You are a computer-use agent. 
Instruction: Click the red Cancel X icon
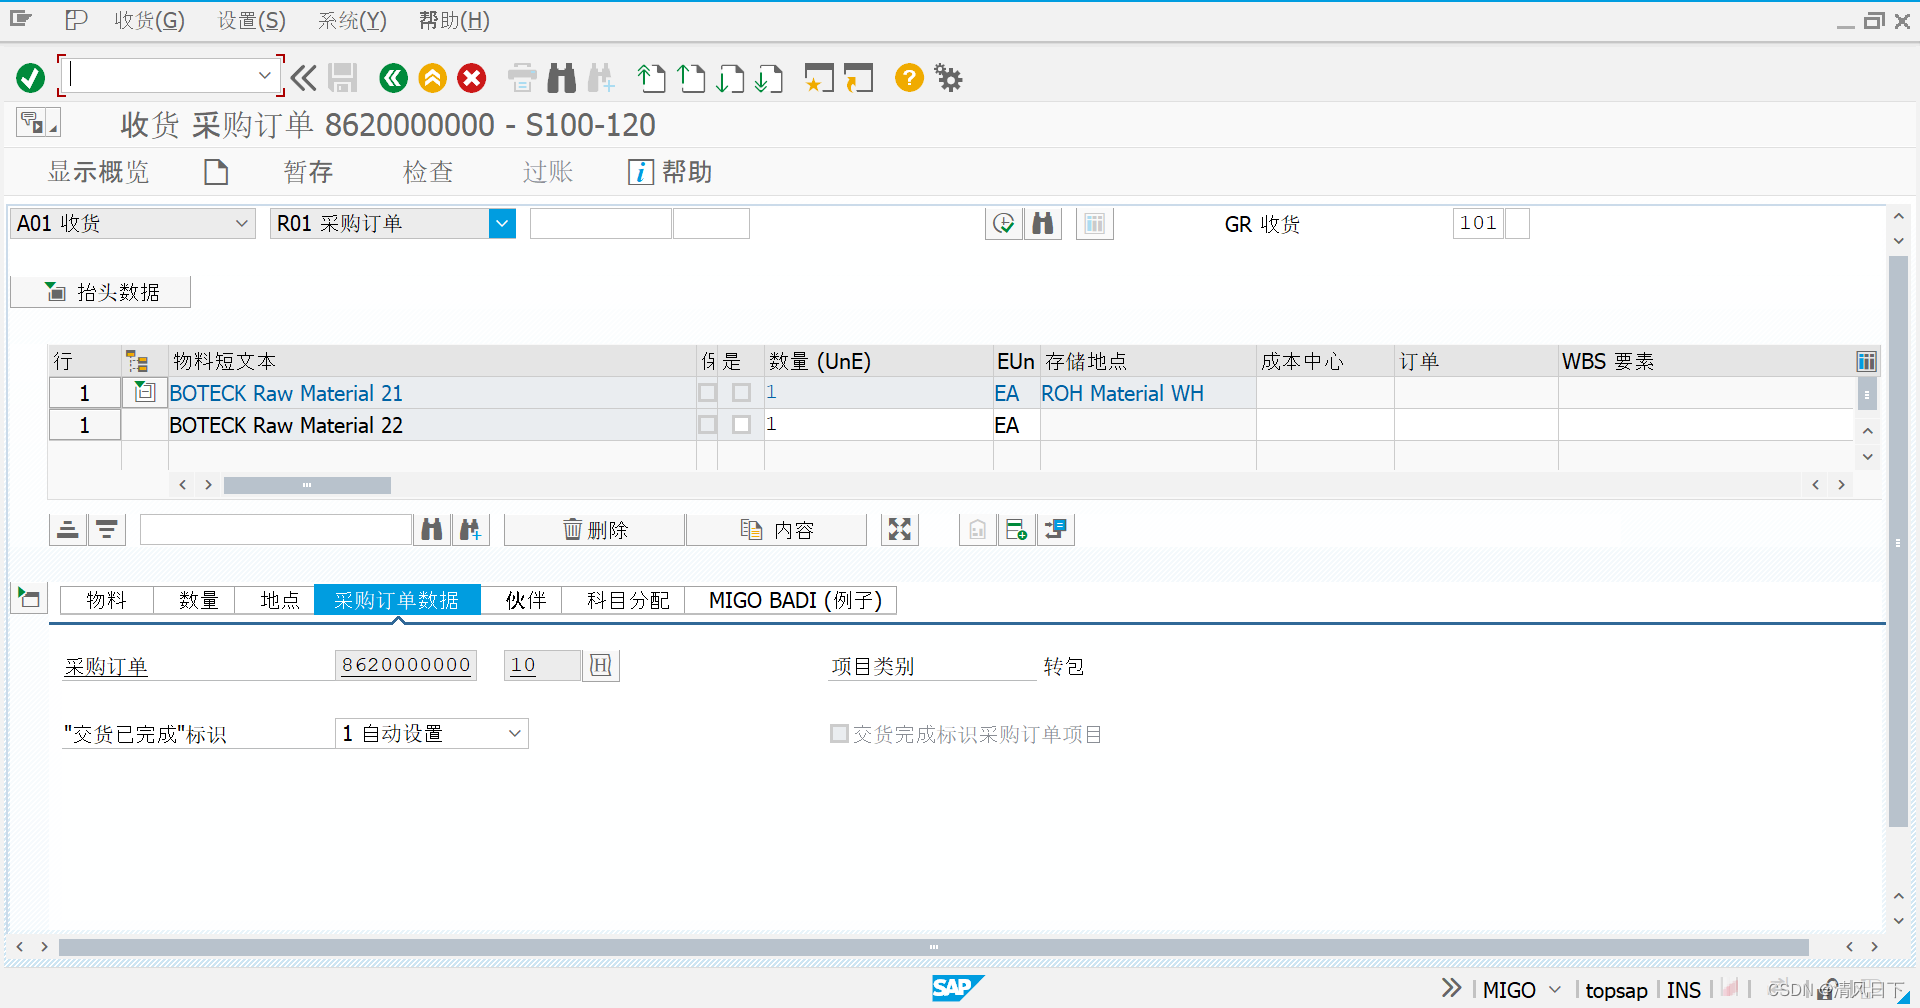(x=472, y=78)
